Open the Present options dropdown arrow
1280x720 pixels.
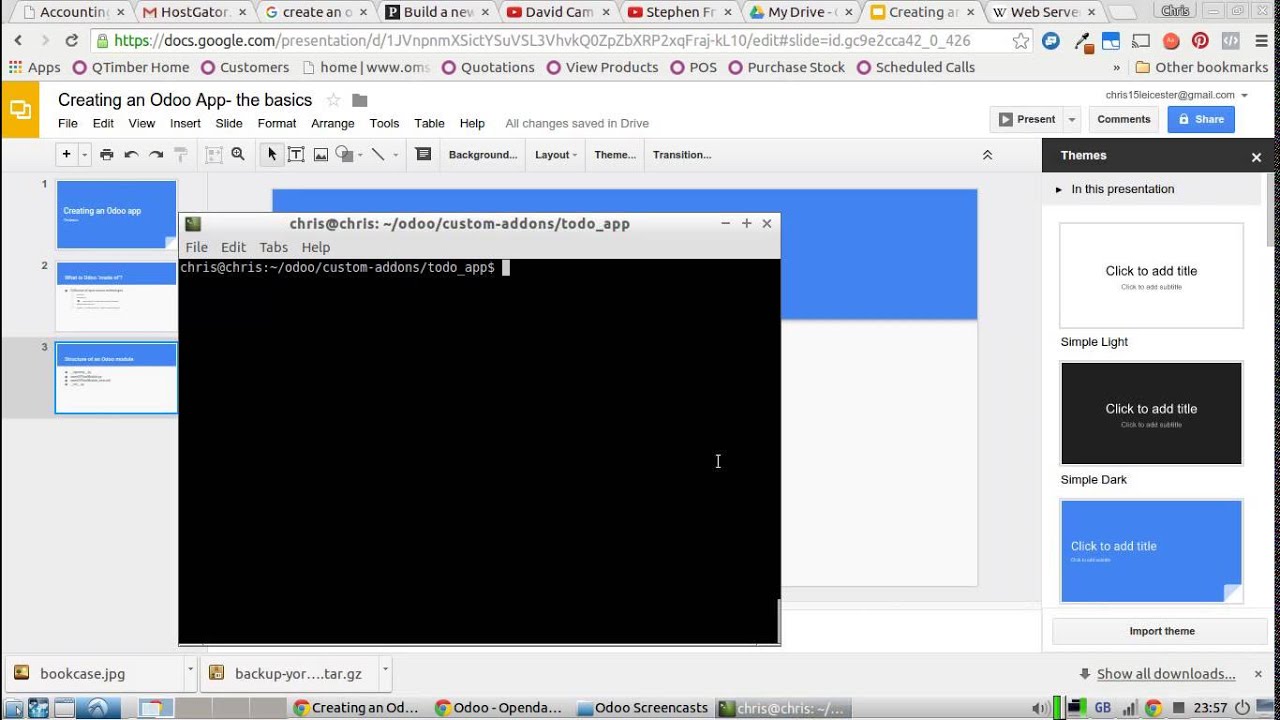pos(1072,119)
